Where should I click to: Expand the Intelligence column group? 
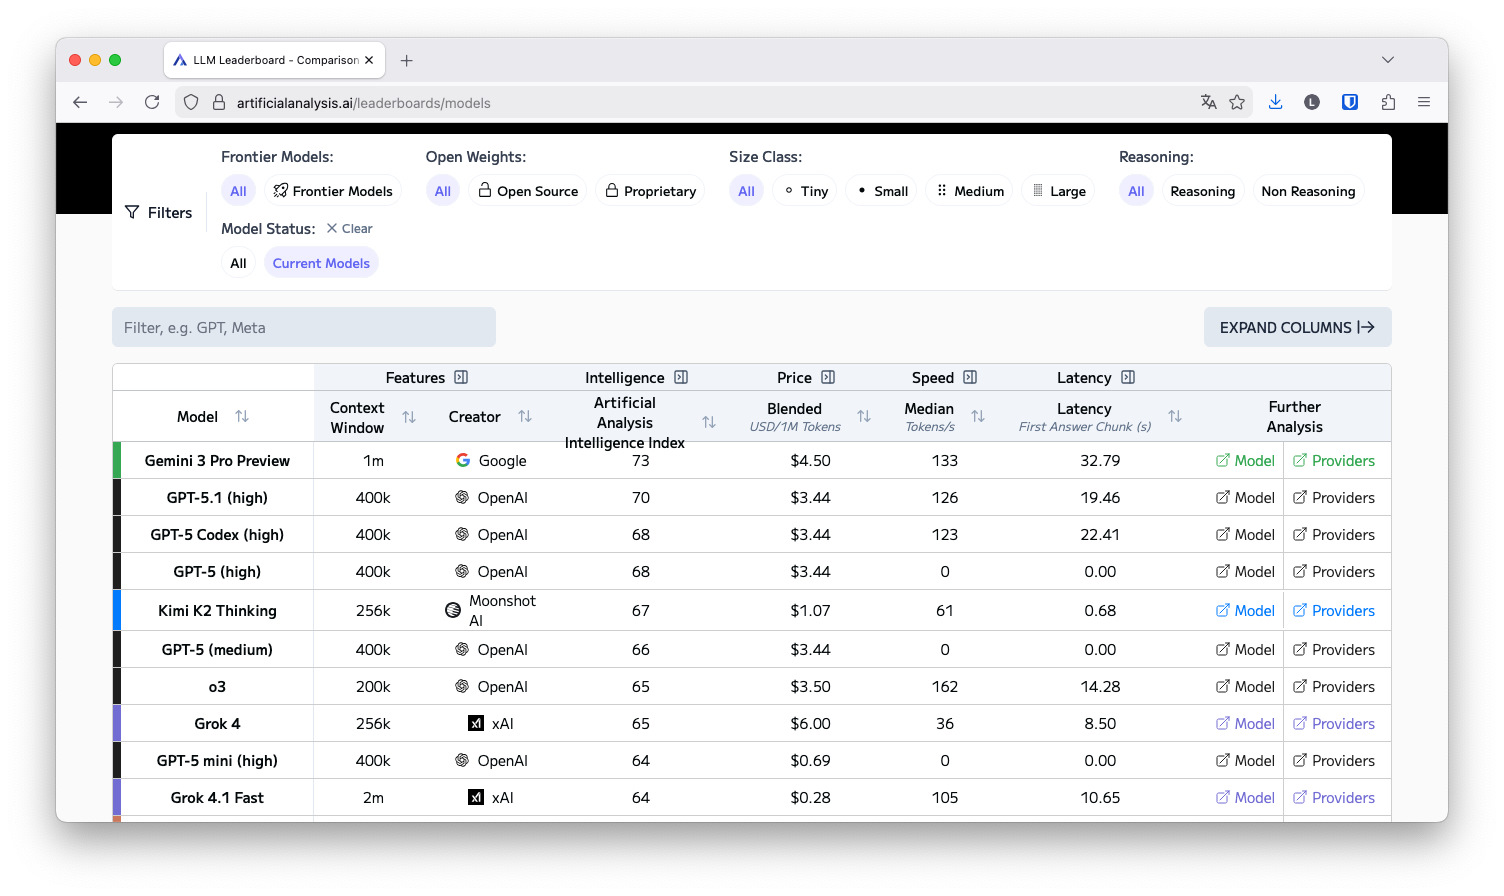681,378
